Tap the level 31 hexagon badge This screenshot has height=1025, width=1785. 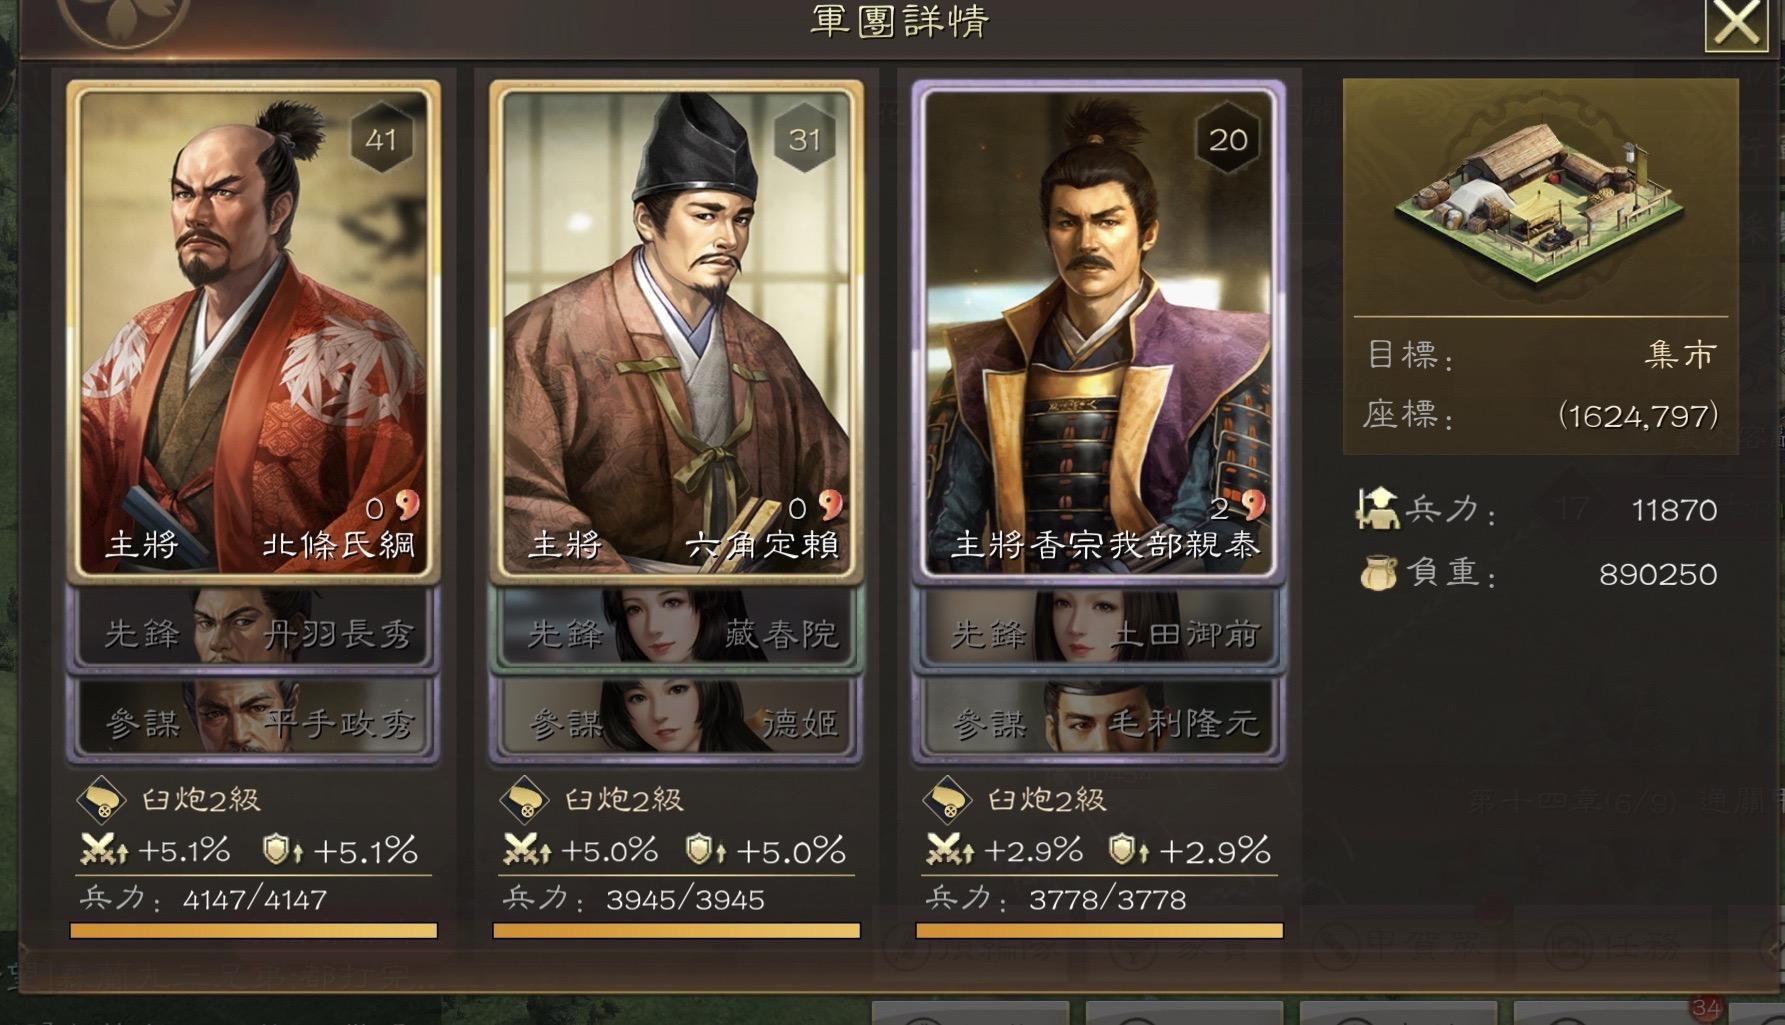point(804,139)
